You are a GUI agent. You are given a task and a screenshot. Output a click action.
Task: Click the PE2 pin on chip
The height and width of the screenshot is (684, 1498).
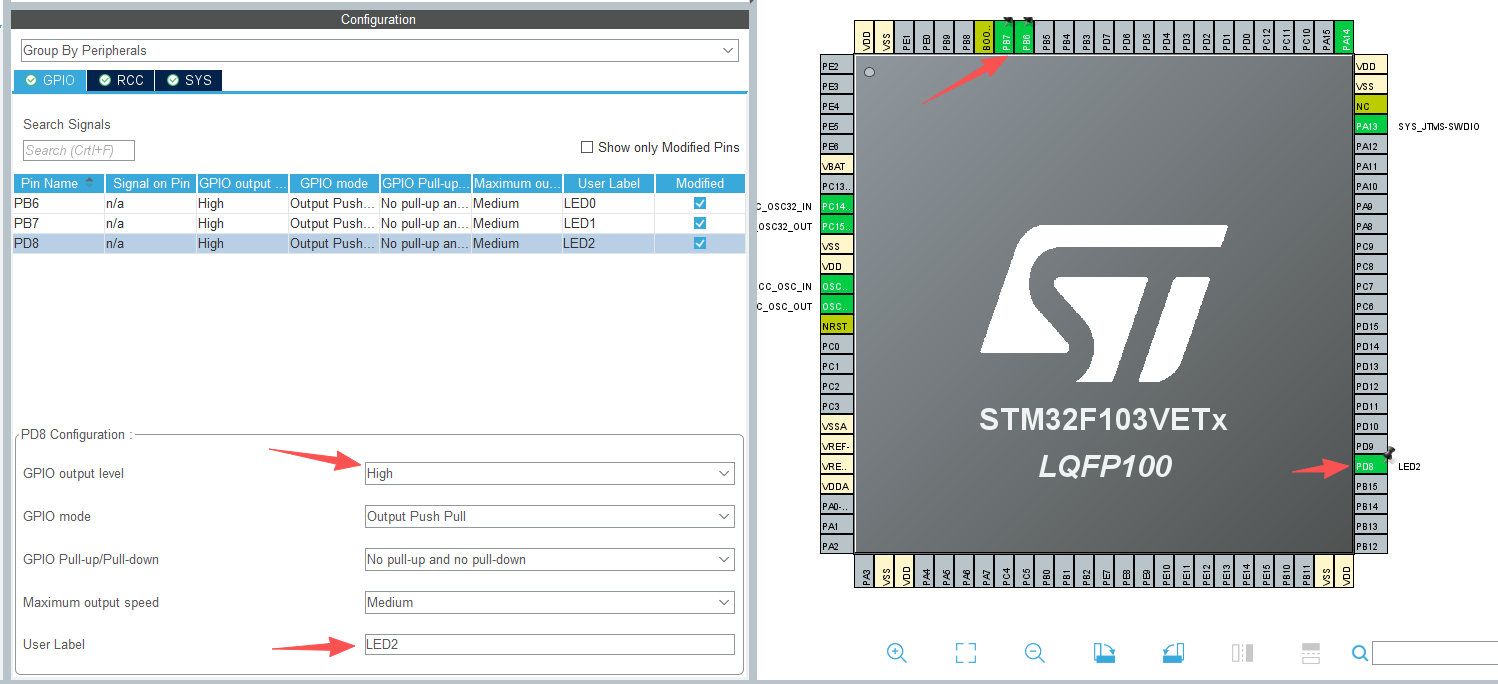pyautogui.click(x=836, y=66)
